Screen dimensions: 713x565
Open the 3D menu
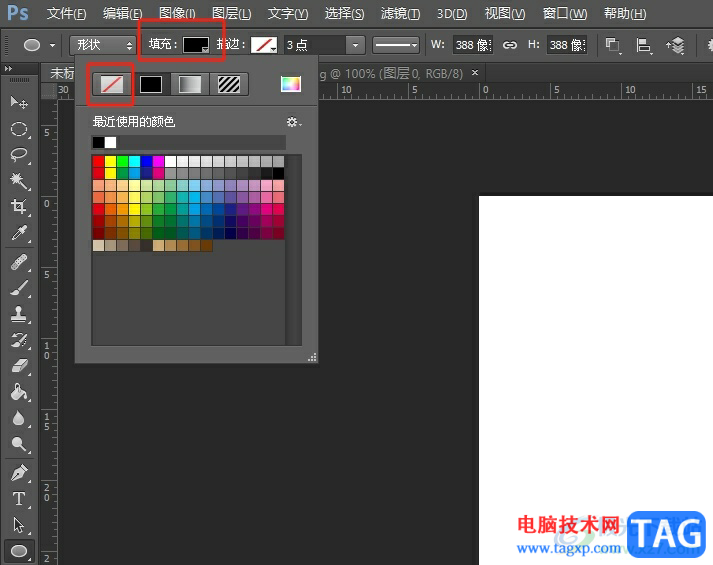[x=452, y=14]
